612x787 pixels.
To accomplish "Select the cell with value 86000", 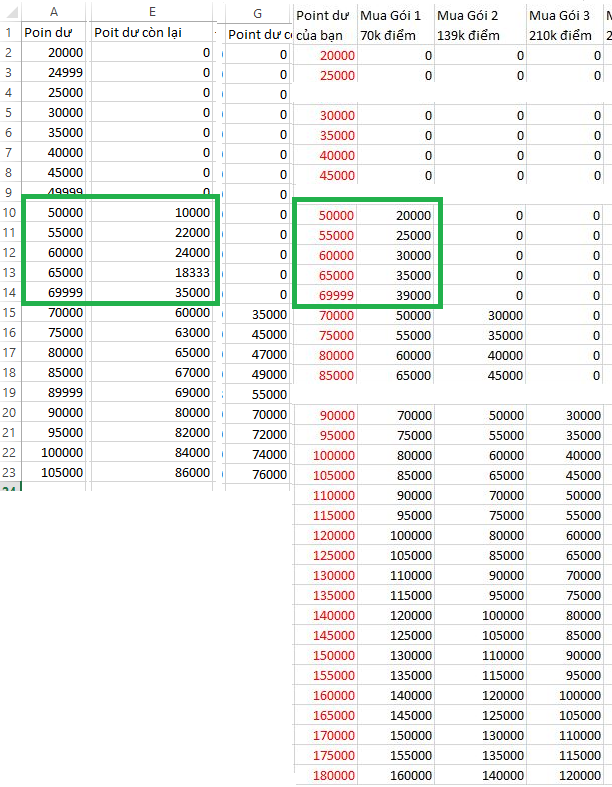I will (x=151, y=473).
